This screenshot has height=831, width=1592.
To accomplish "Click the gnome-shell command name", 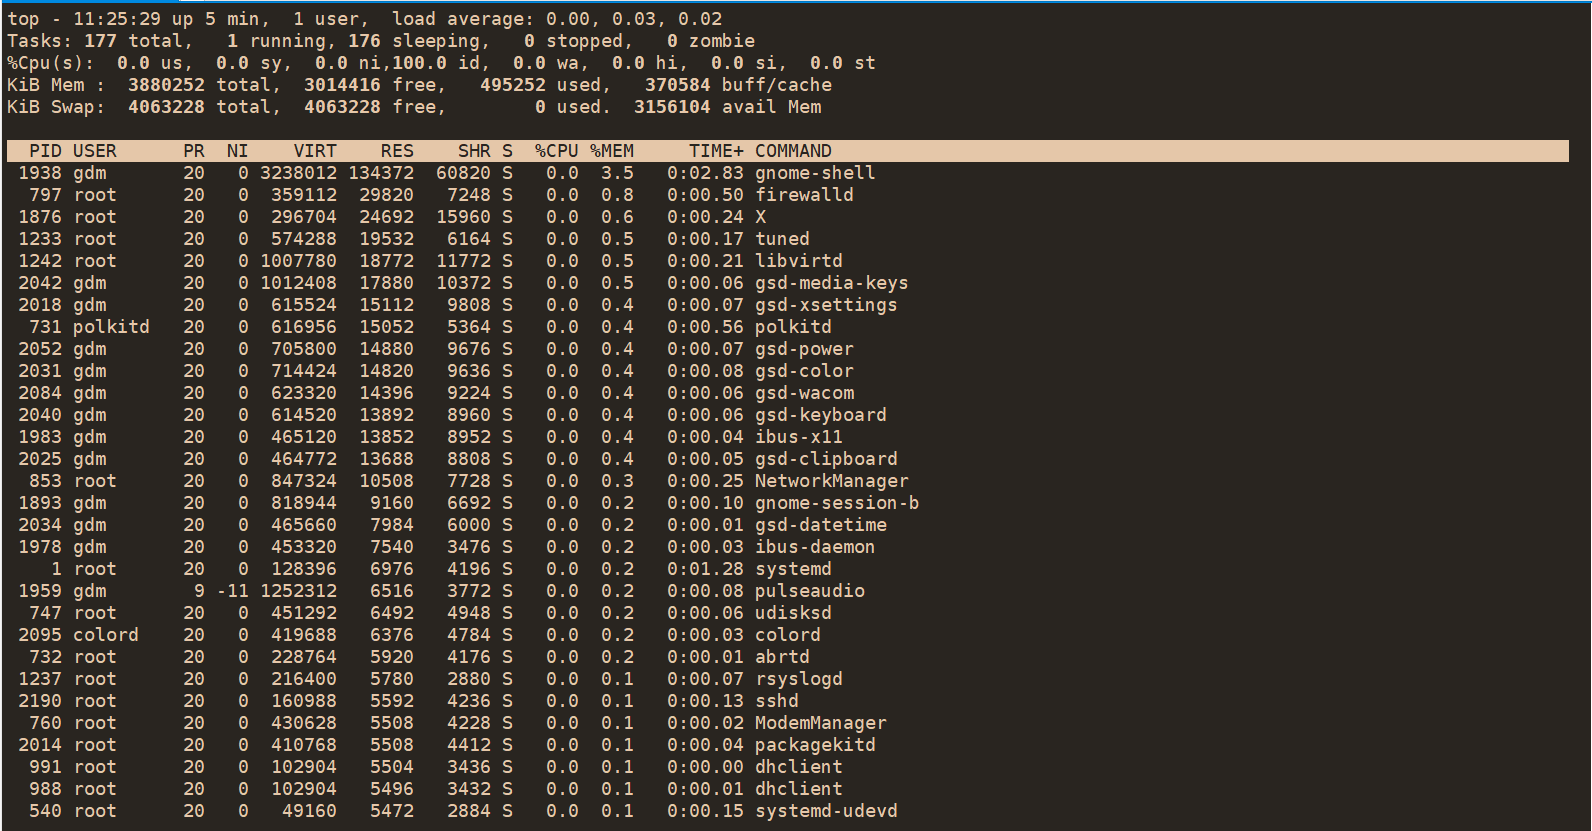I will click(815, 173).
